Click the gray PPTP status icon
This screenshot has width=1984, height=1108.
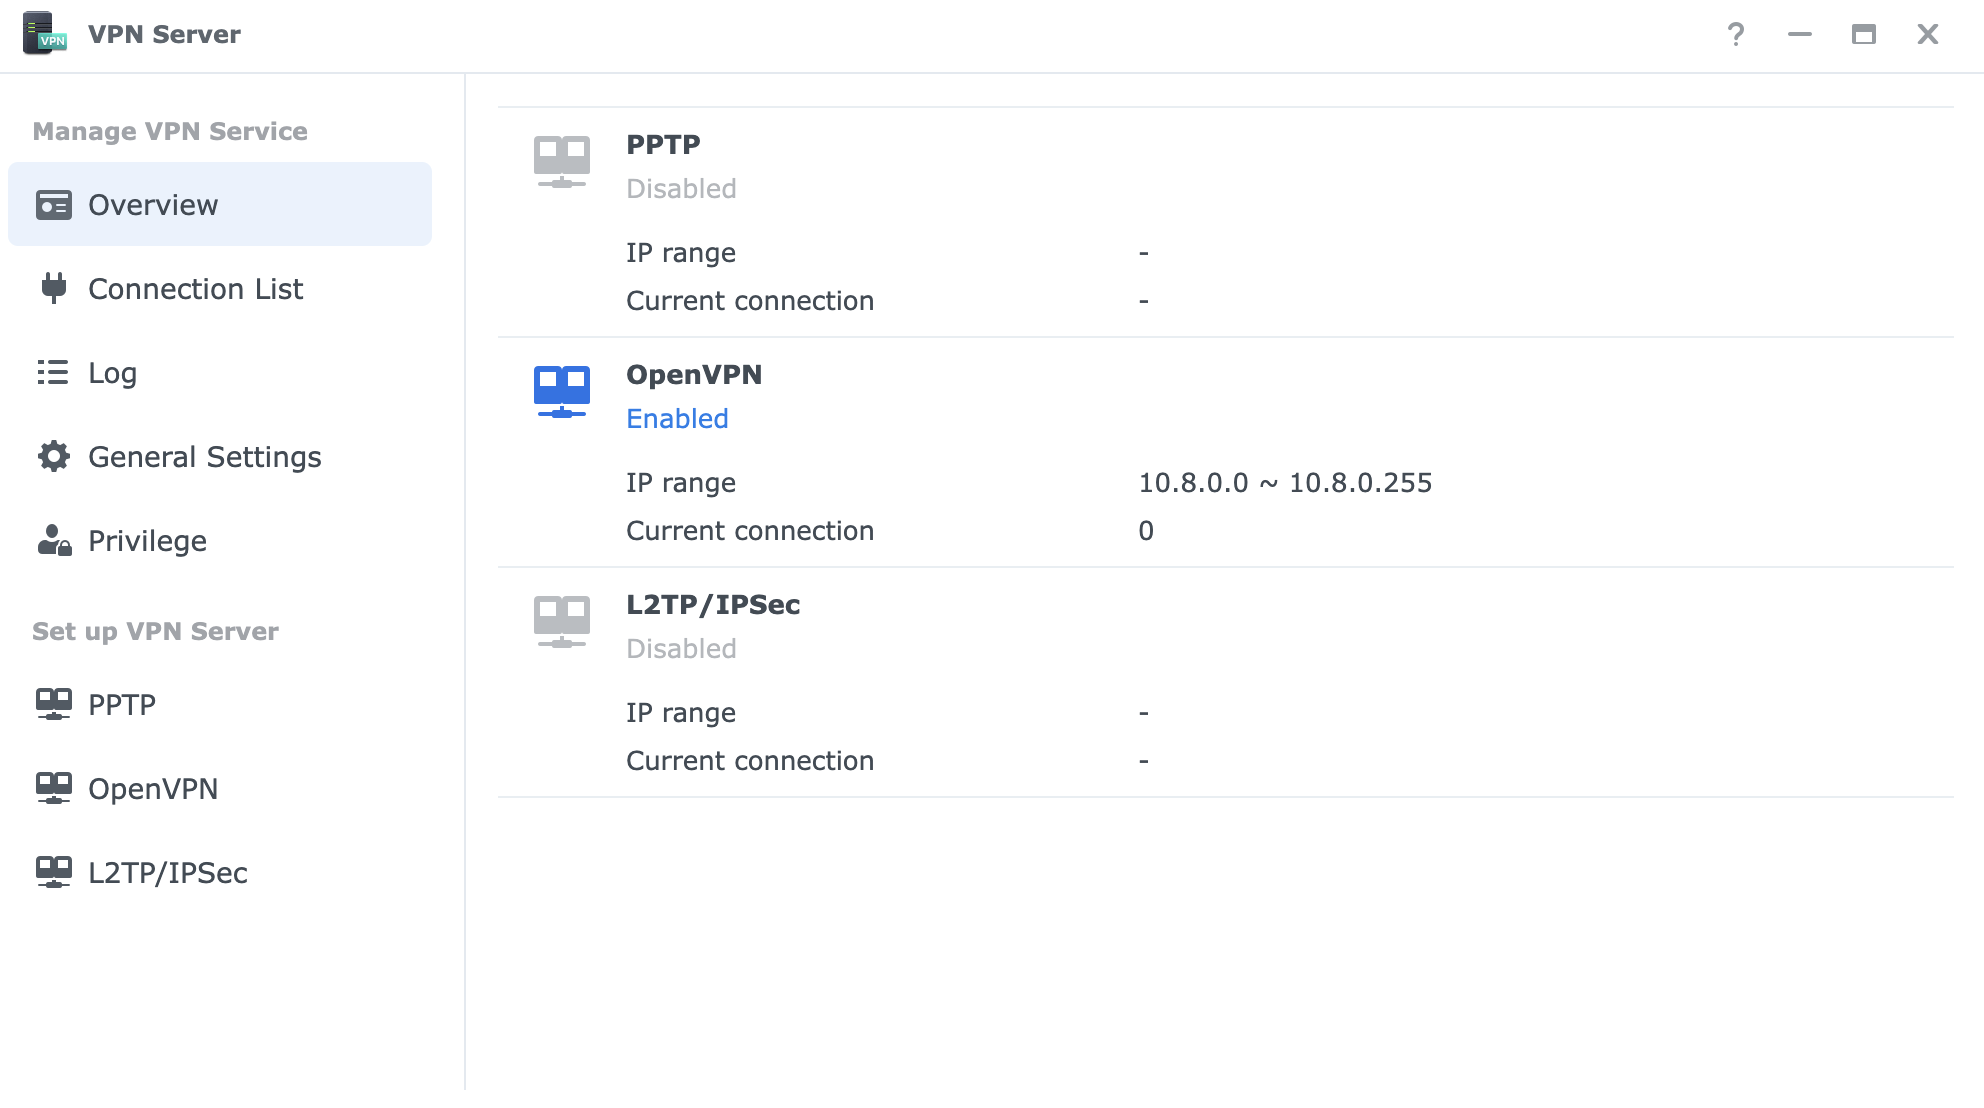tap(562, 162)
